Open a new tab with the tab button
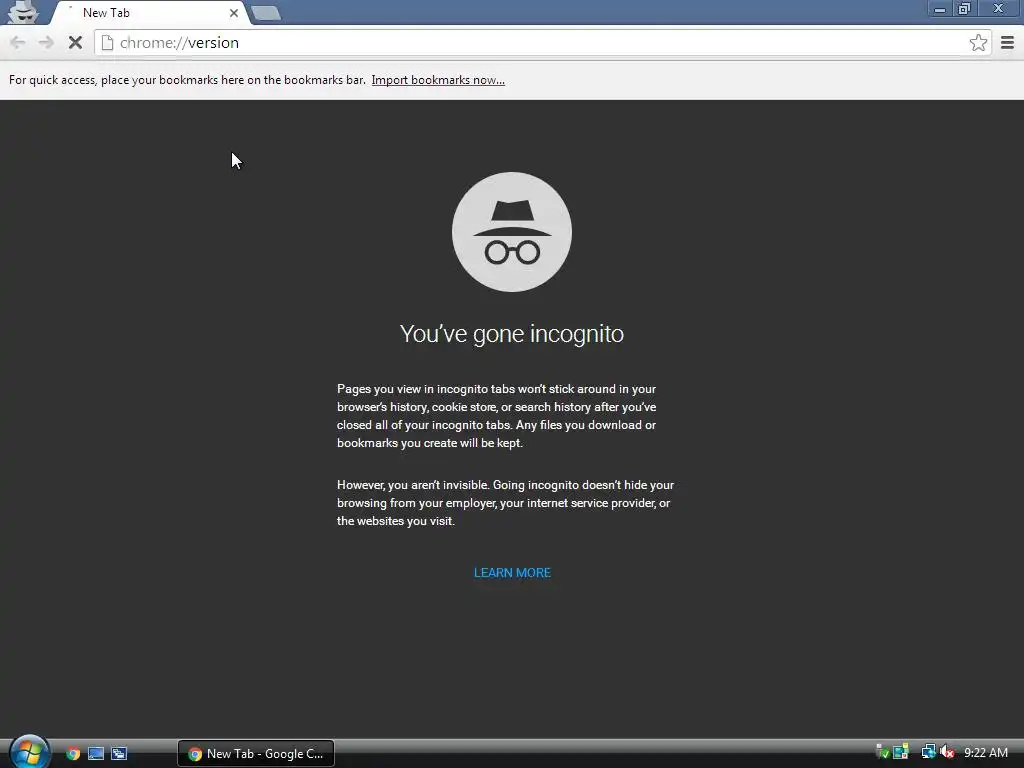Screen dimensions: 1024x768 266,13
